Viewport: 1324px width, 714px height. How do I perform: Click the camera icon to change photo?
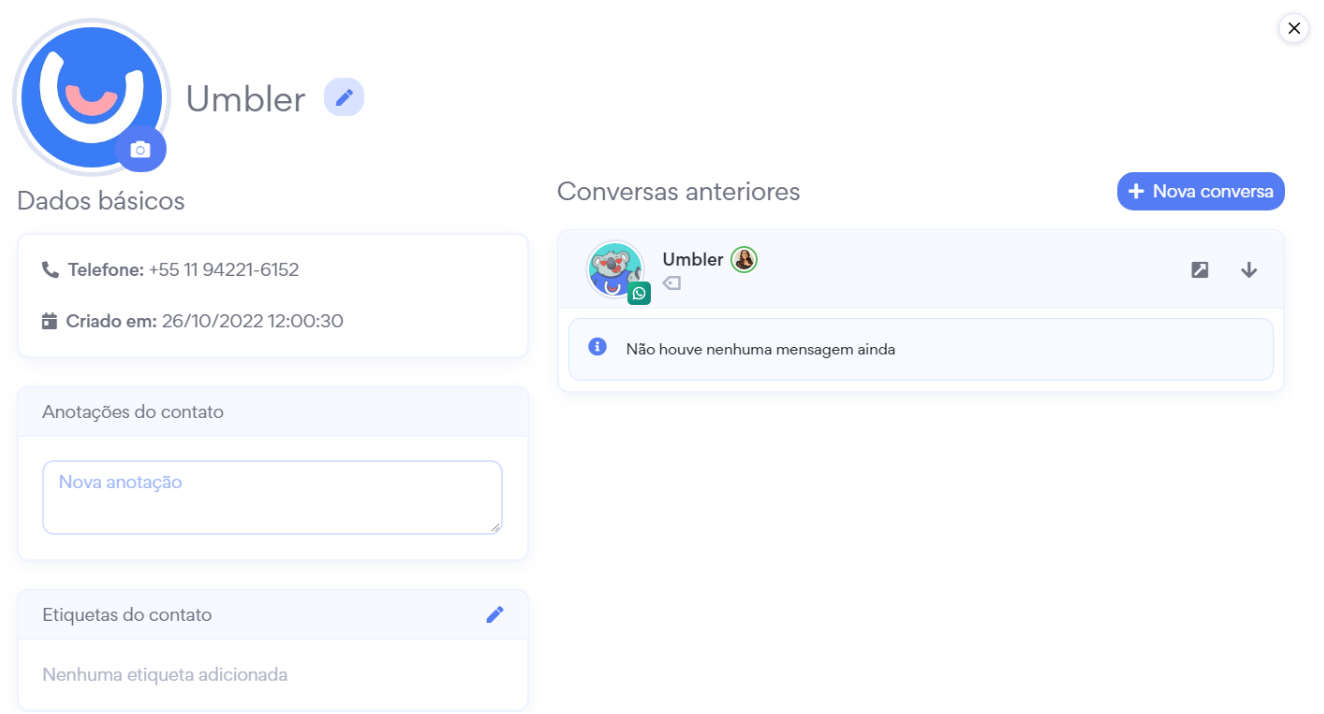pos(141,150)
